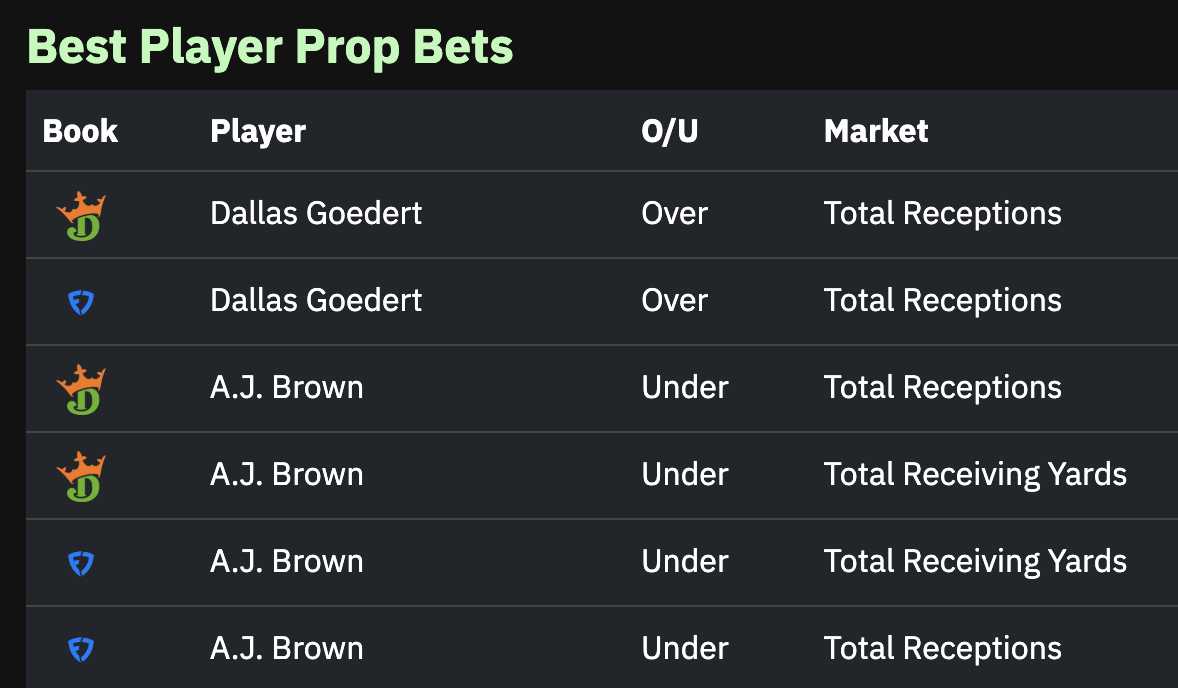This screenshot has height=688, width=1178.
Task: Click Over in DraftKings Dallas Goedert row
Action: 675,214
